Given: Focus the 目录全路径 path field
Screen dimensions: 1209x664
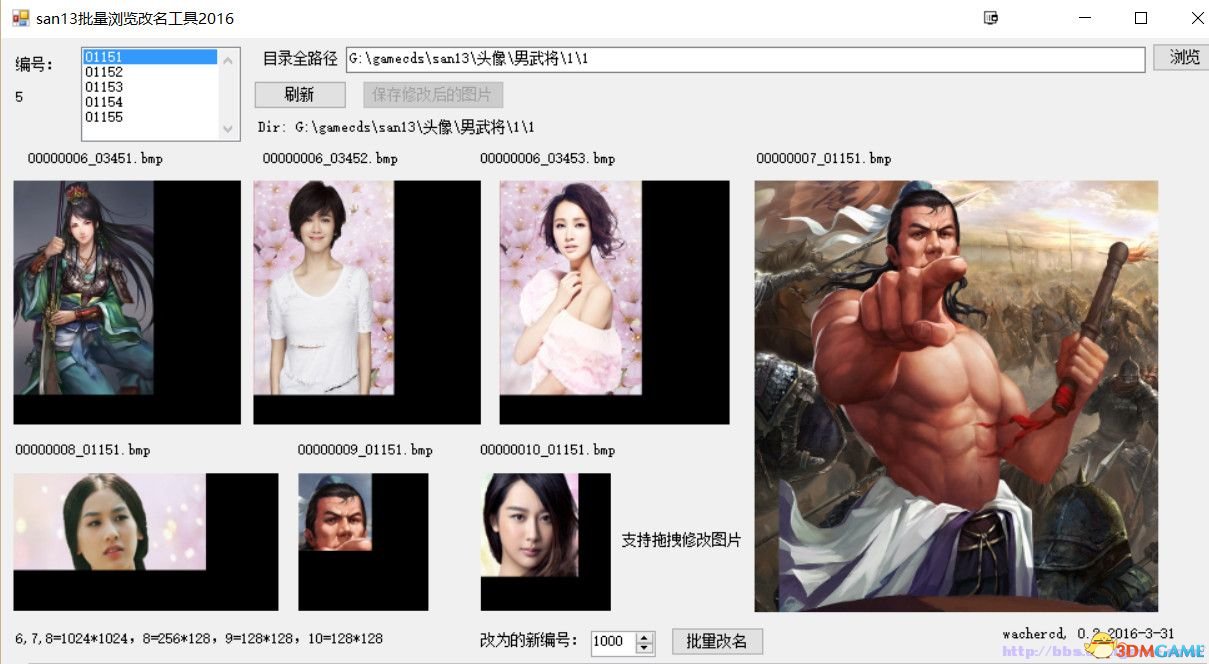Looking at the screenshot, I should click(745, 59).
